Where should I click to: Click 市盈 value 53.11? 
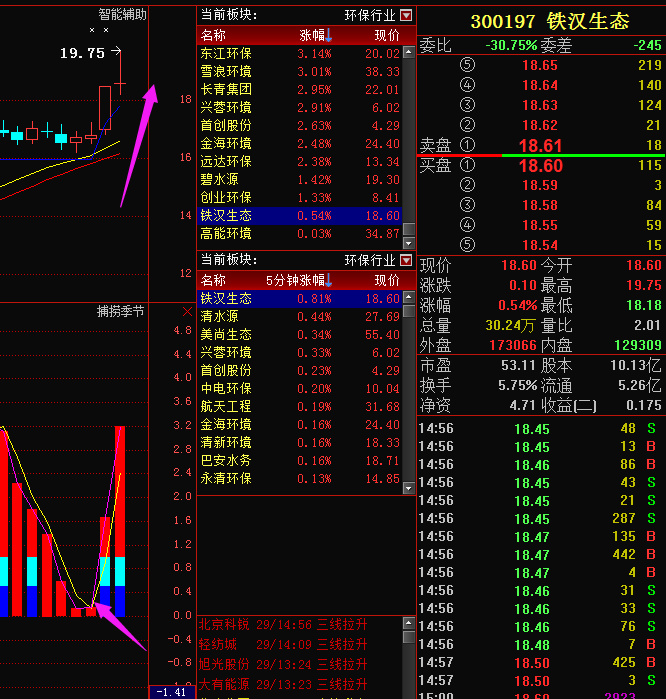coord(518,366)
